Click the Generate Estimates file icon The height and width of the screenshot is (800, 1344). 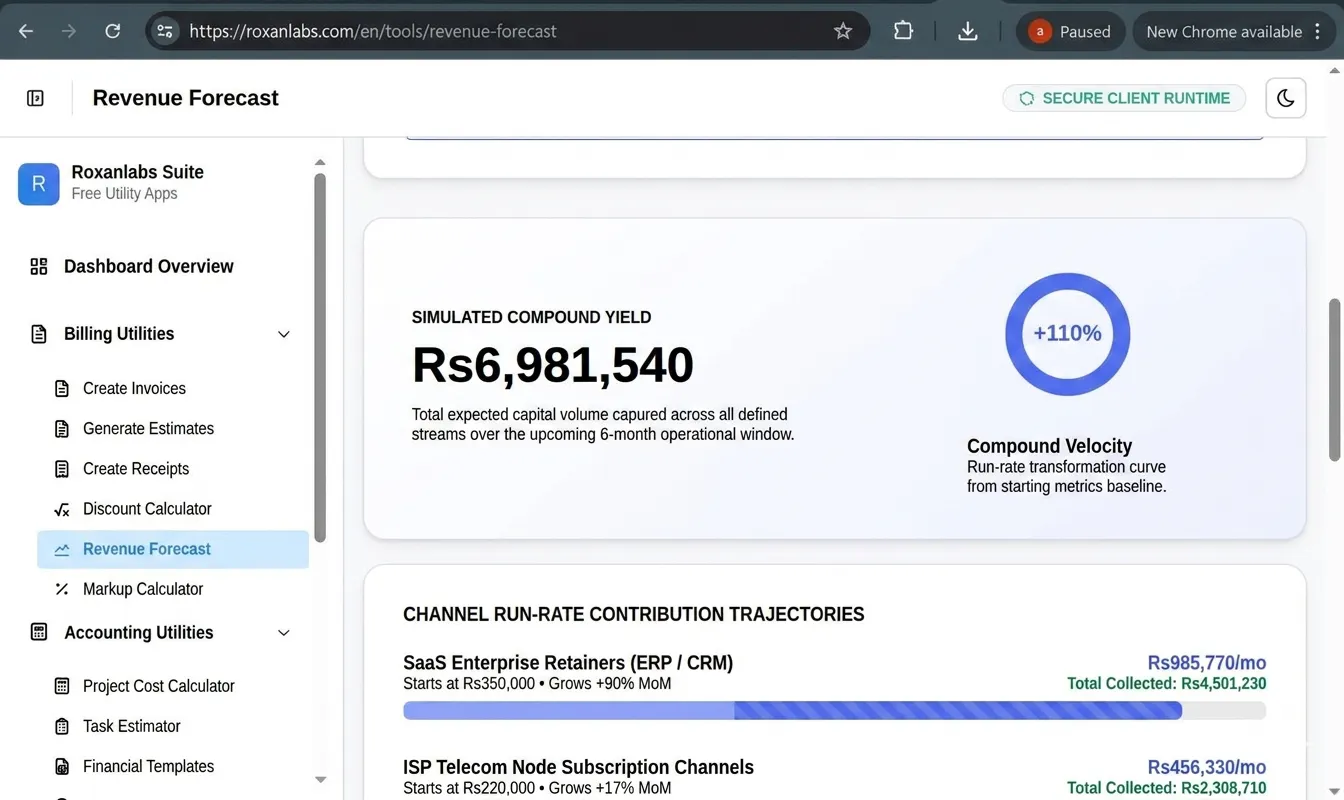pyautogui.click(x=62, y=429)
